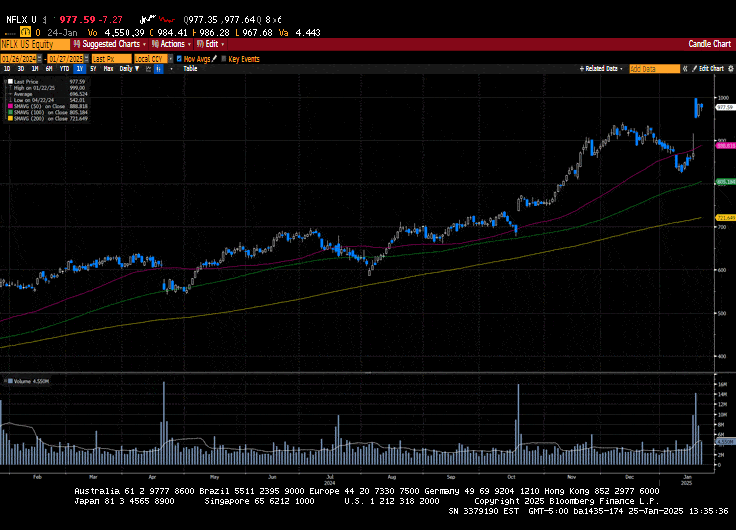Select the line chart type icon
736x530 pixels.
coord(146,69)
